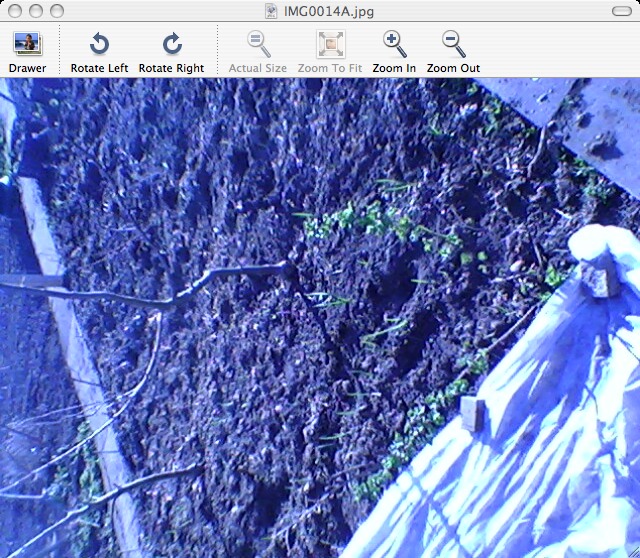Screen dimensions: 640x558
Task: Click the "Zoom Out" text label
Action: 453,68
